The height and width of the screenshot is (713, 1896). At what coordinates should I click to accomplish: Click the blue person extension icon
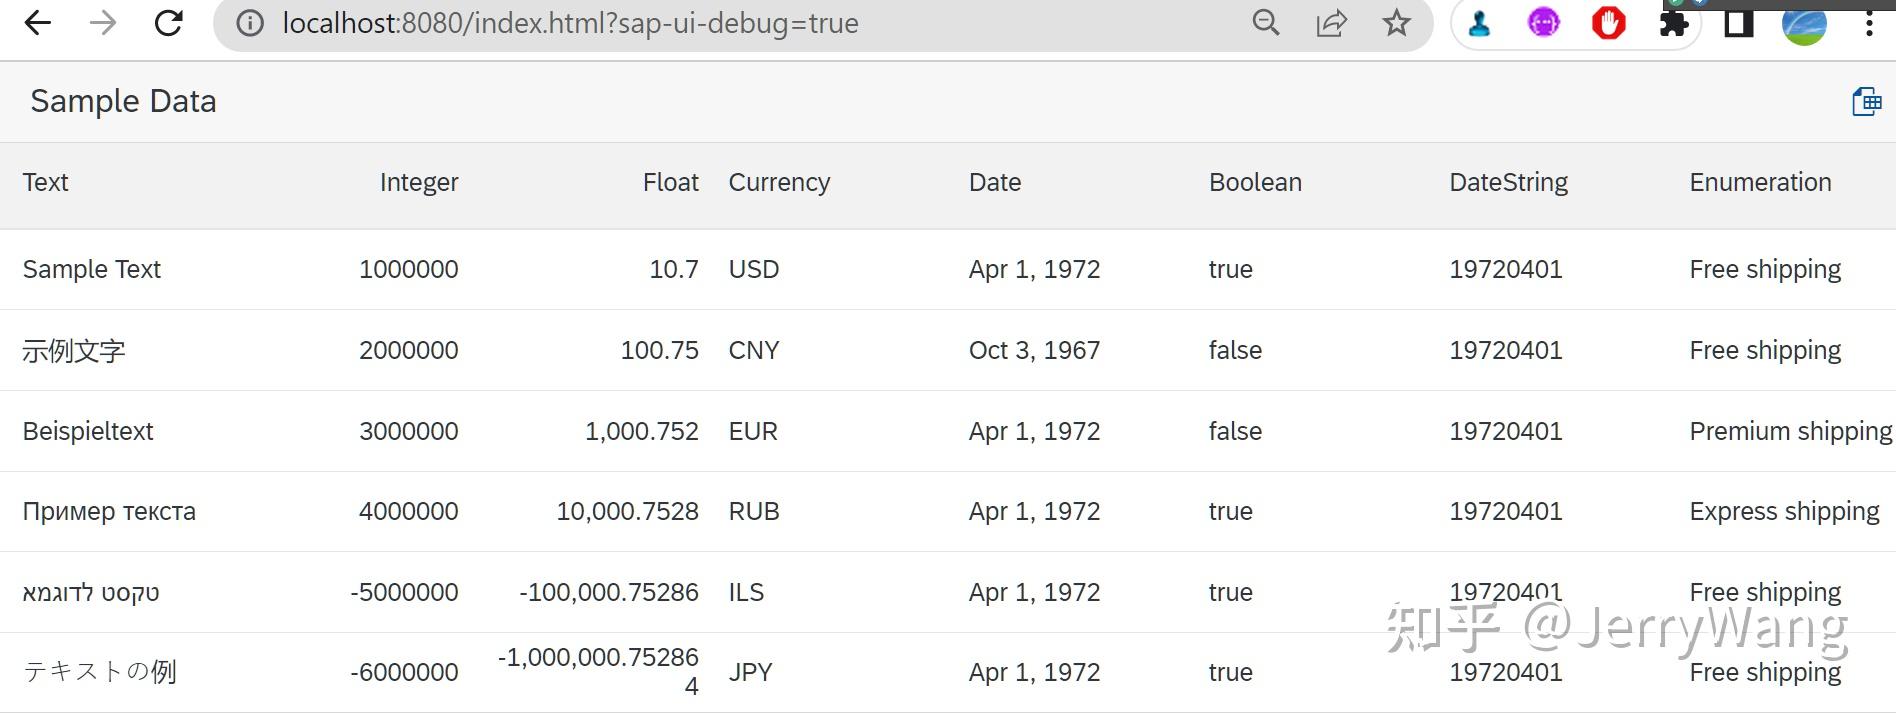1479,23
